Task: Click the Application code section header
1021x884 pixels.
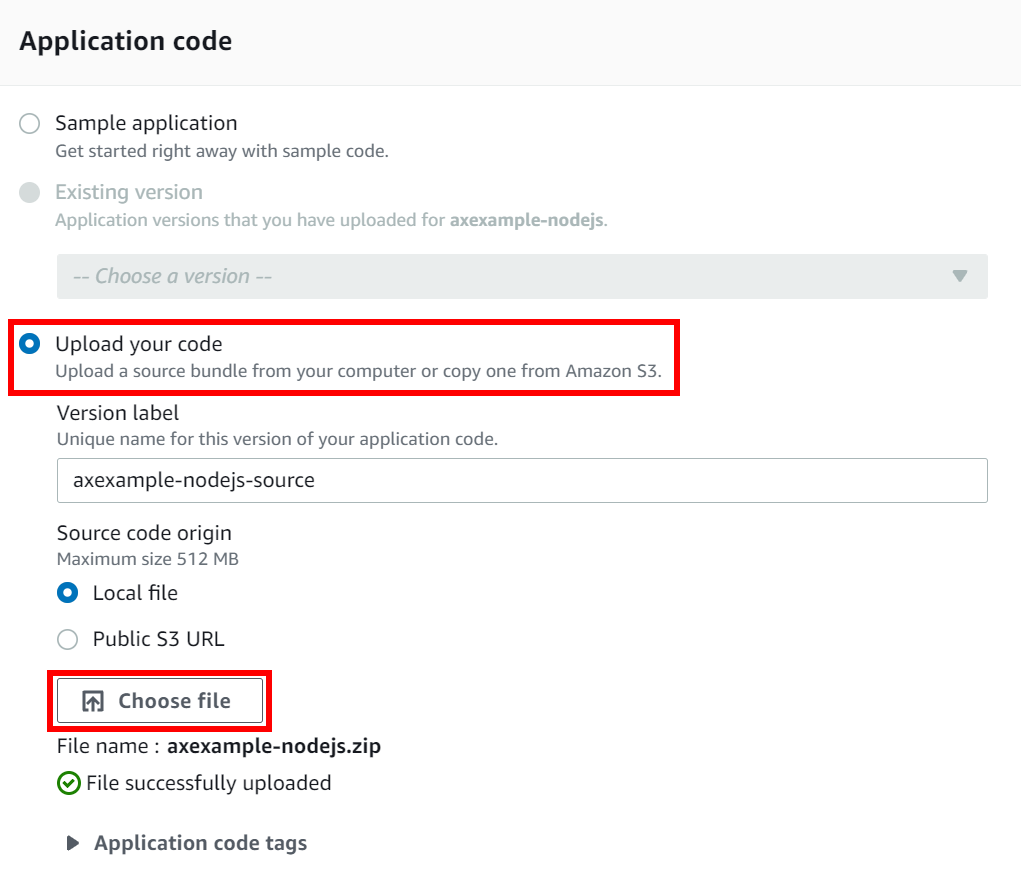Action: pos(124,40)
